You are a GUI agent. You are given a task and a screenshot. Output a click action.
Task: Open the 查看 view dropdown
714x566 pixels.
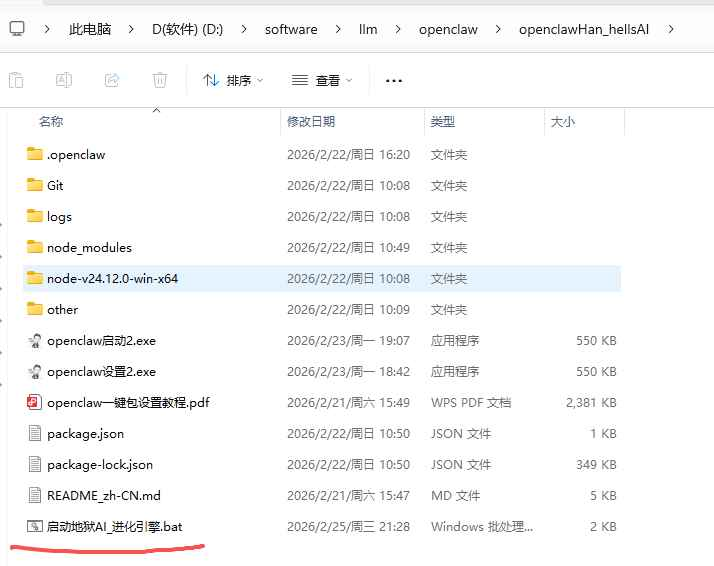coord(322,81)
